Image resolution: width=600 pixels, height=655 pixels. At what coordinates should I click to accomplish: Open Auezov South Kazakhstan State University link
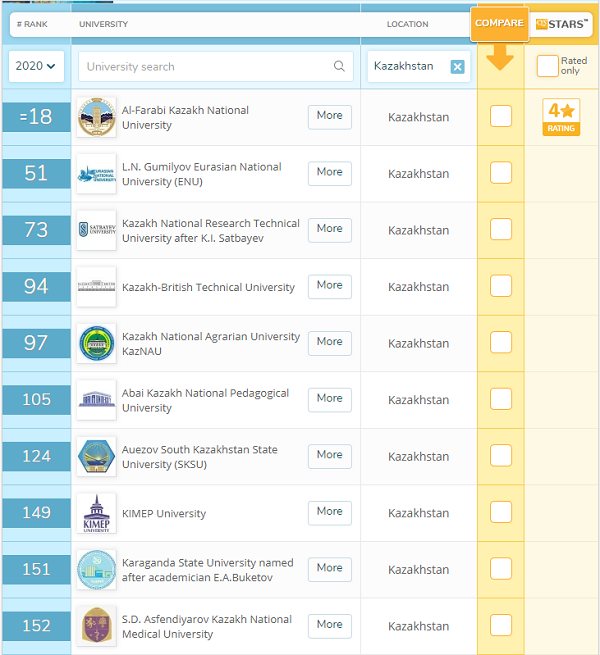click(x=199, y=457)
